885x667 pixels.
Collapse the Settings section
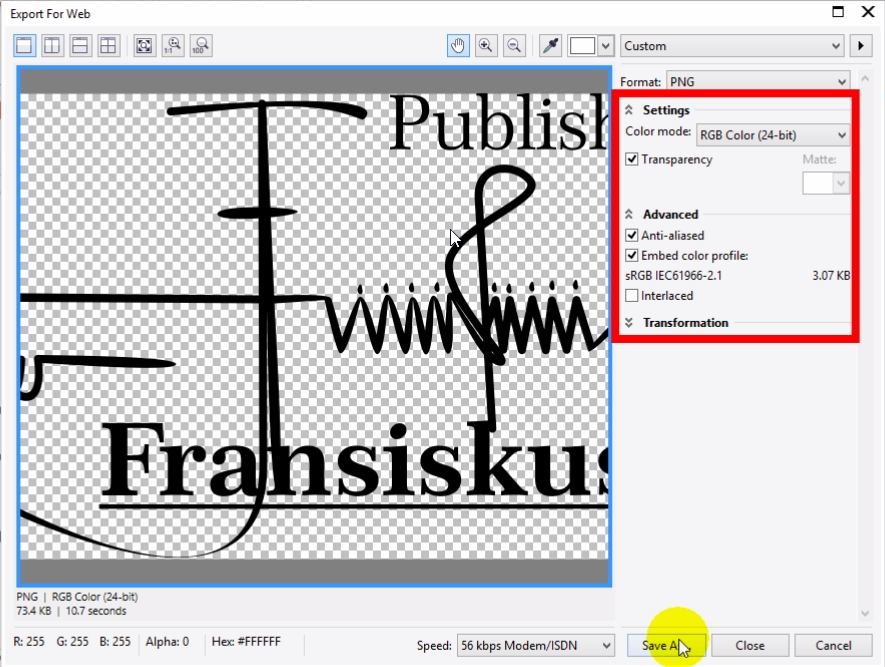[629, 110]
